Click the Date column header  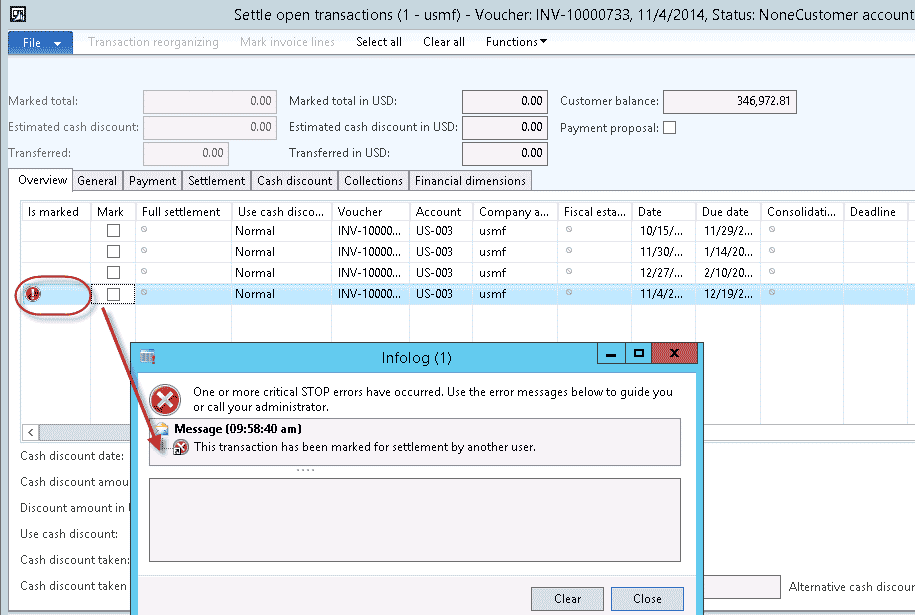663,212
